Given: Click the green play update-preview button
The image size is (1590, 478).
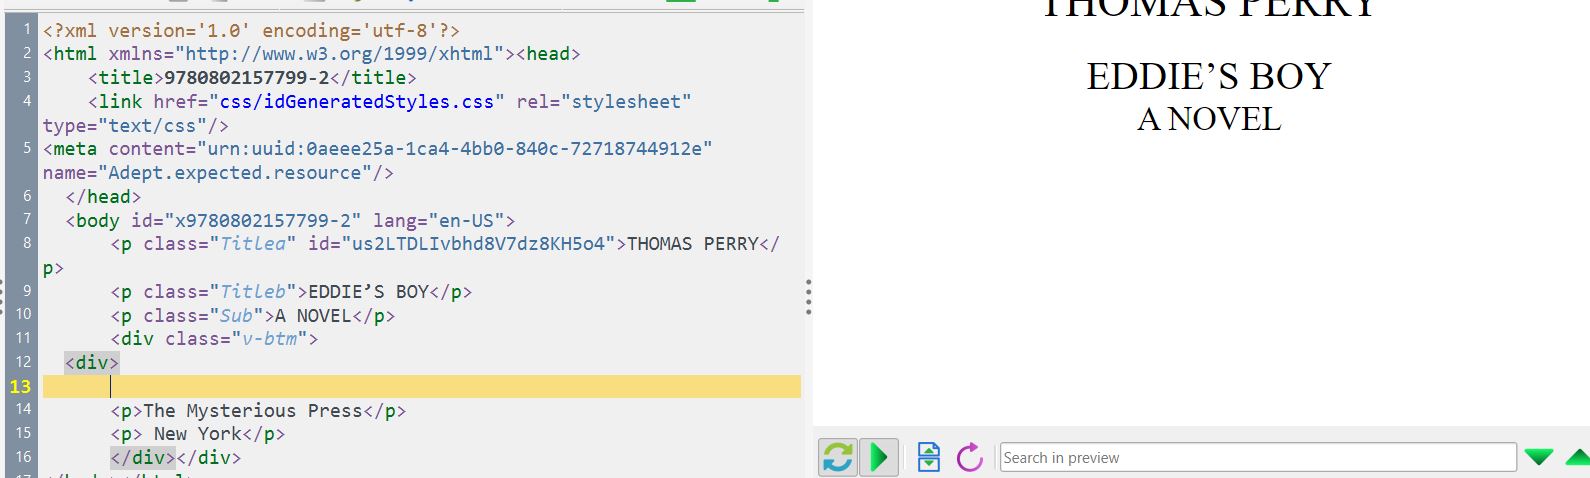Looking at the screenshot, I should tap(879, 457).
